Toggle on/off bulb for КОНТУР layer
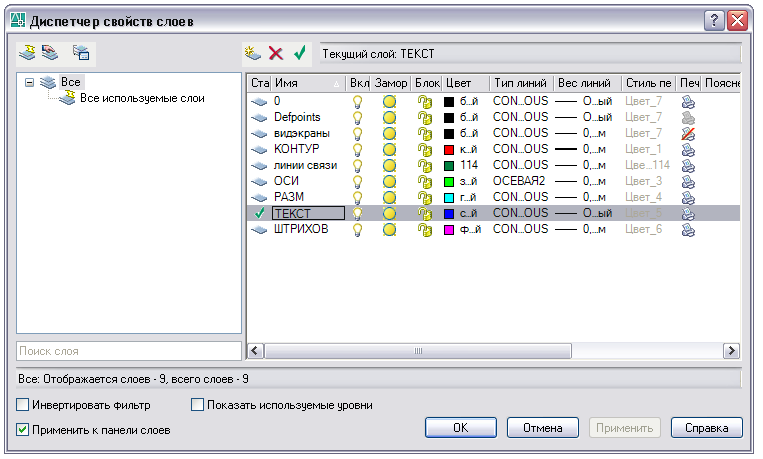763x459 pixels. click(x=358, y=150)
